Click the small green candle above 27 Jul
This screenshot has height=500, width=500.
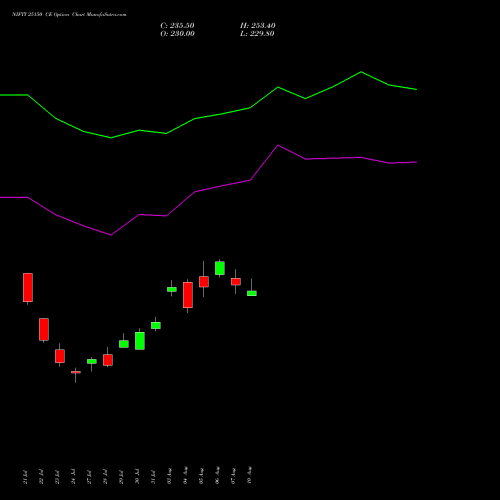(x=92, y=361)
